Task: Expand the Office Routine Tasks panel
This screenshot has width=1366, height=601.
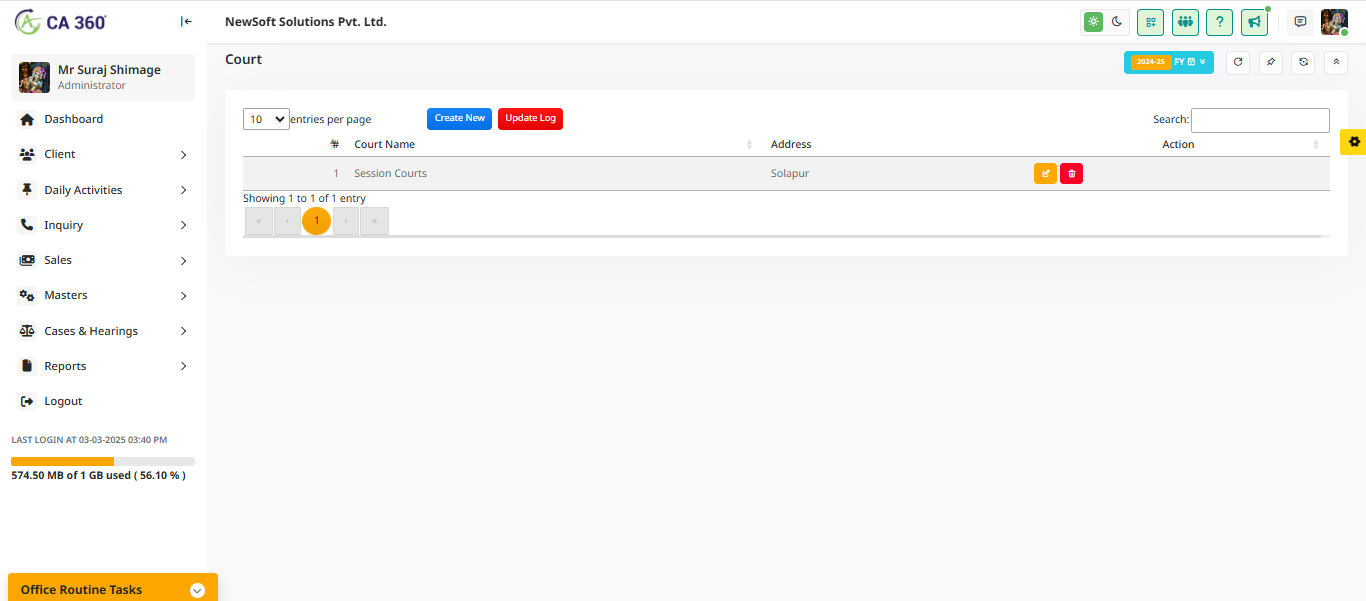Action: (197, 590)
